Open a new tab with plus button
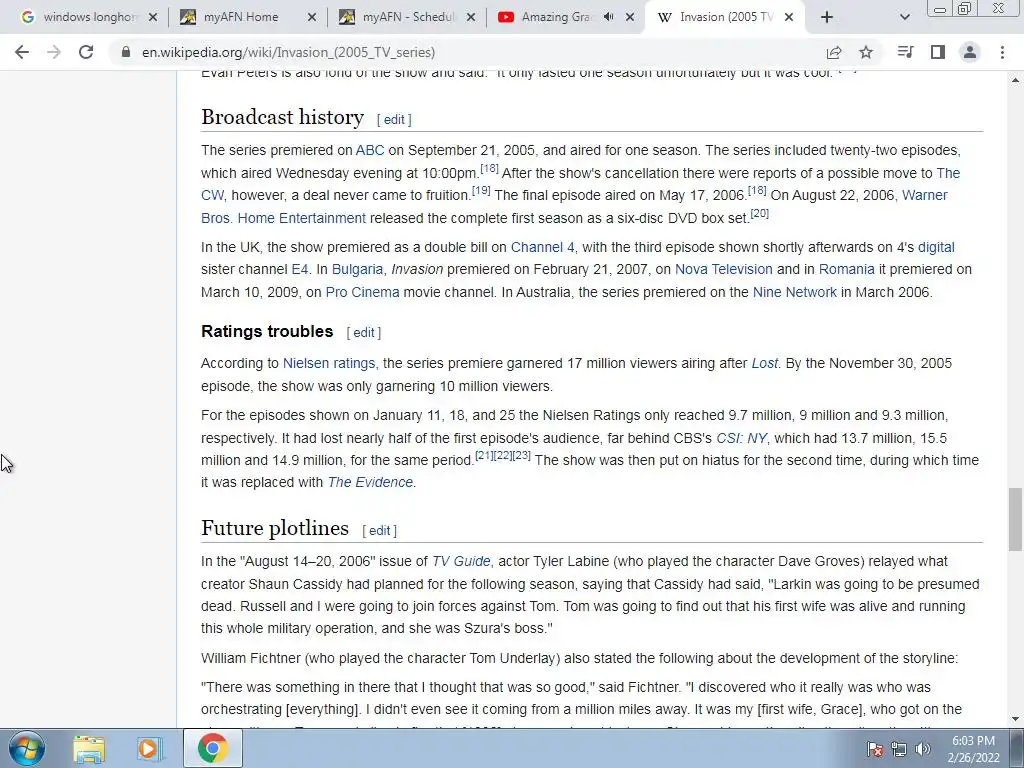1024x768 pixels. click(827, 18)
